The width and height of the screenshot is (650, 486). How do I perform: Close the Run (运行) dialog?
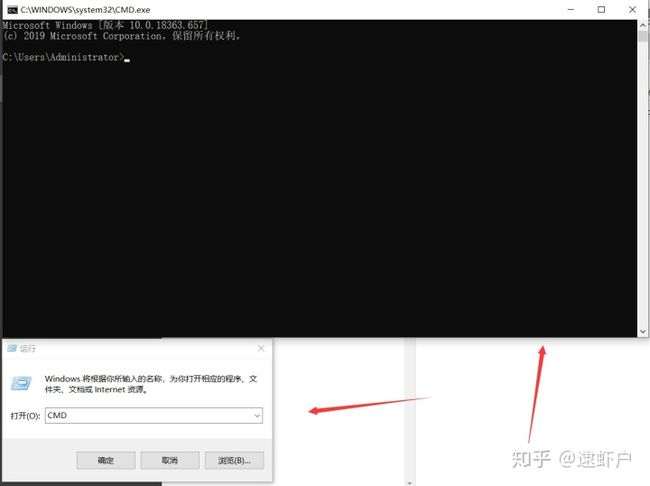[x=261, y=348]
